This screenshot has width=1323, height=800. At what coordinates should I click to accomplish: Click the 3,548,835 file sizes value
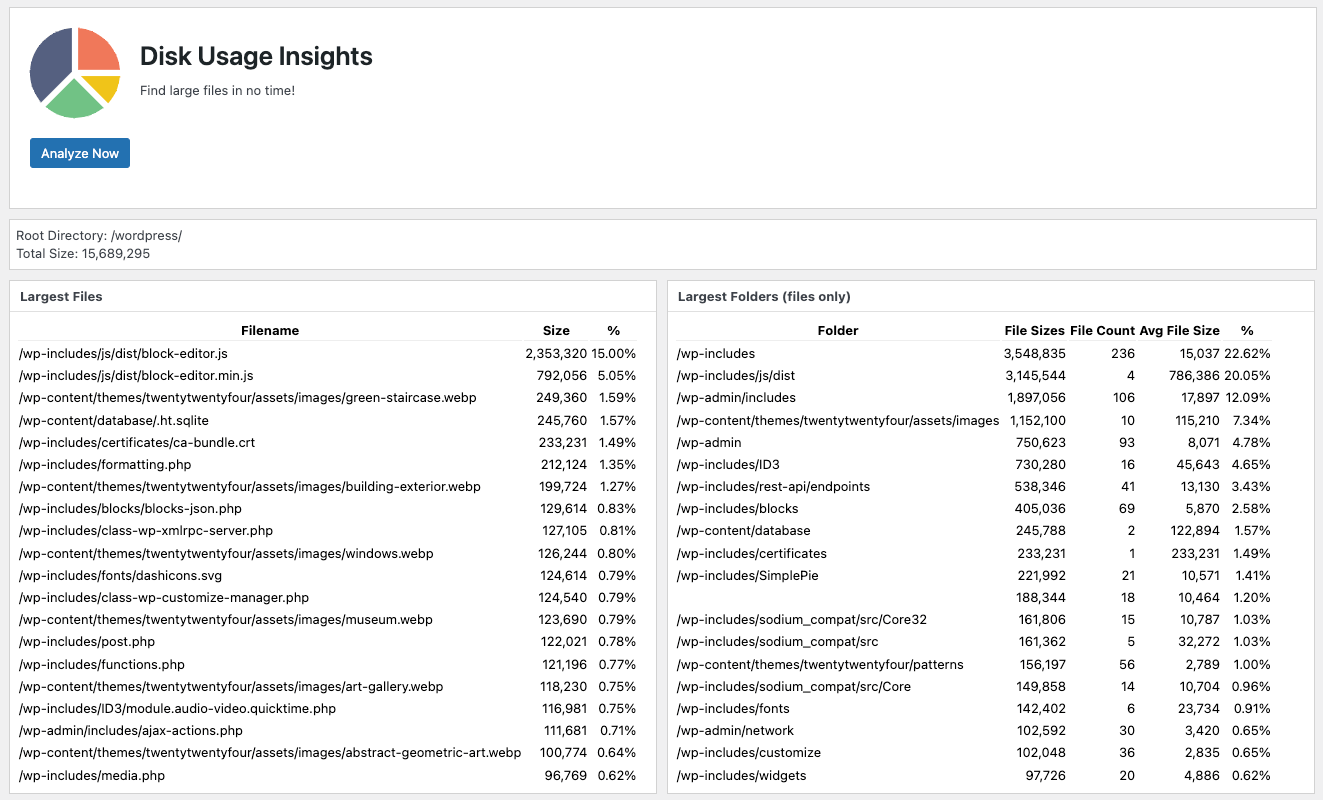[1035, 353]
